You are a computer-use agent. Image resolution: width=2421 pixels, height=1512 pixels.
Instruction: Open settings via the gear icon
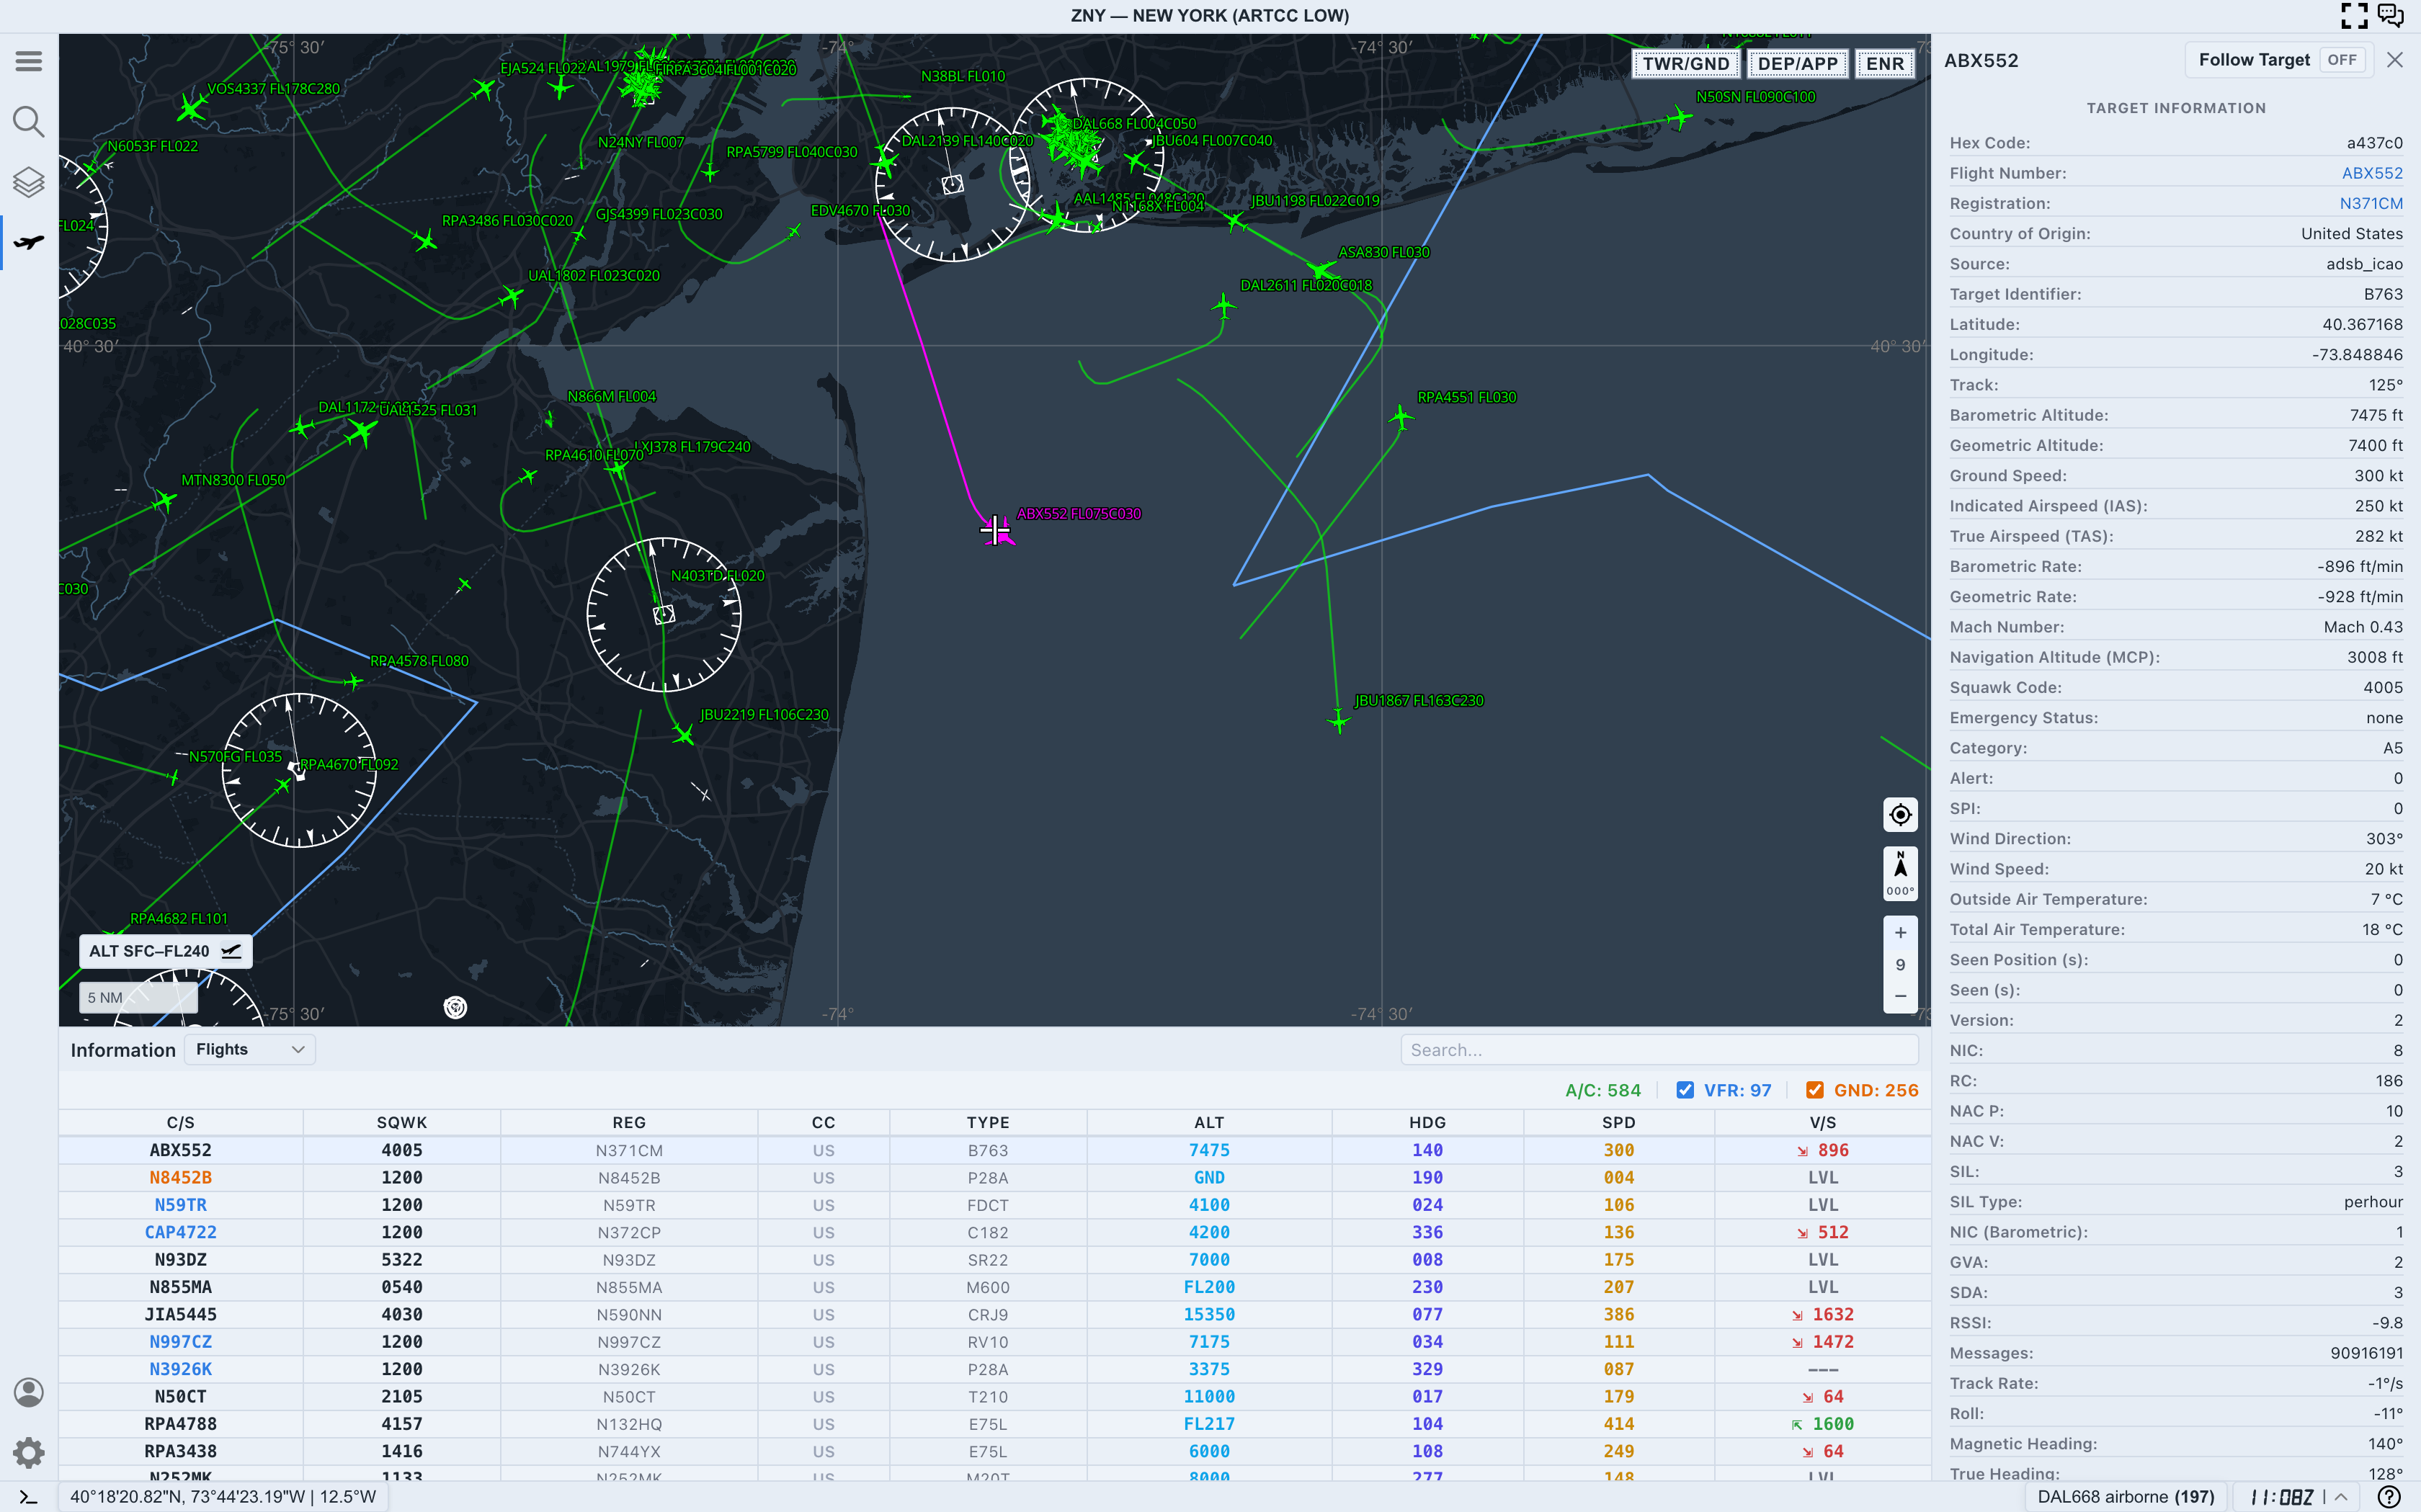click(28, 1452)
